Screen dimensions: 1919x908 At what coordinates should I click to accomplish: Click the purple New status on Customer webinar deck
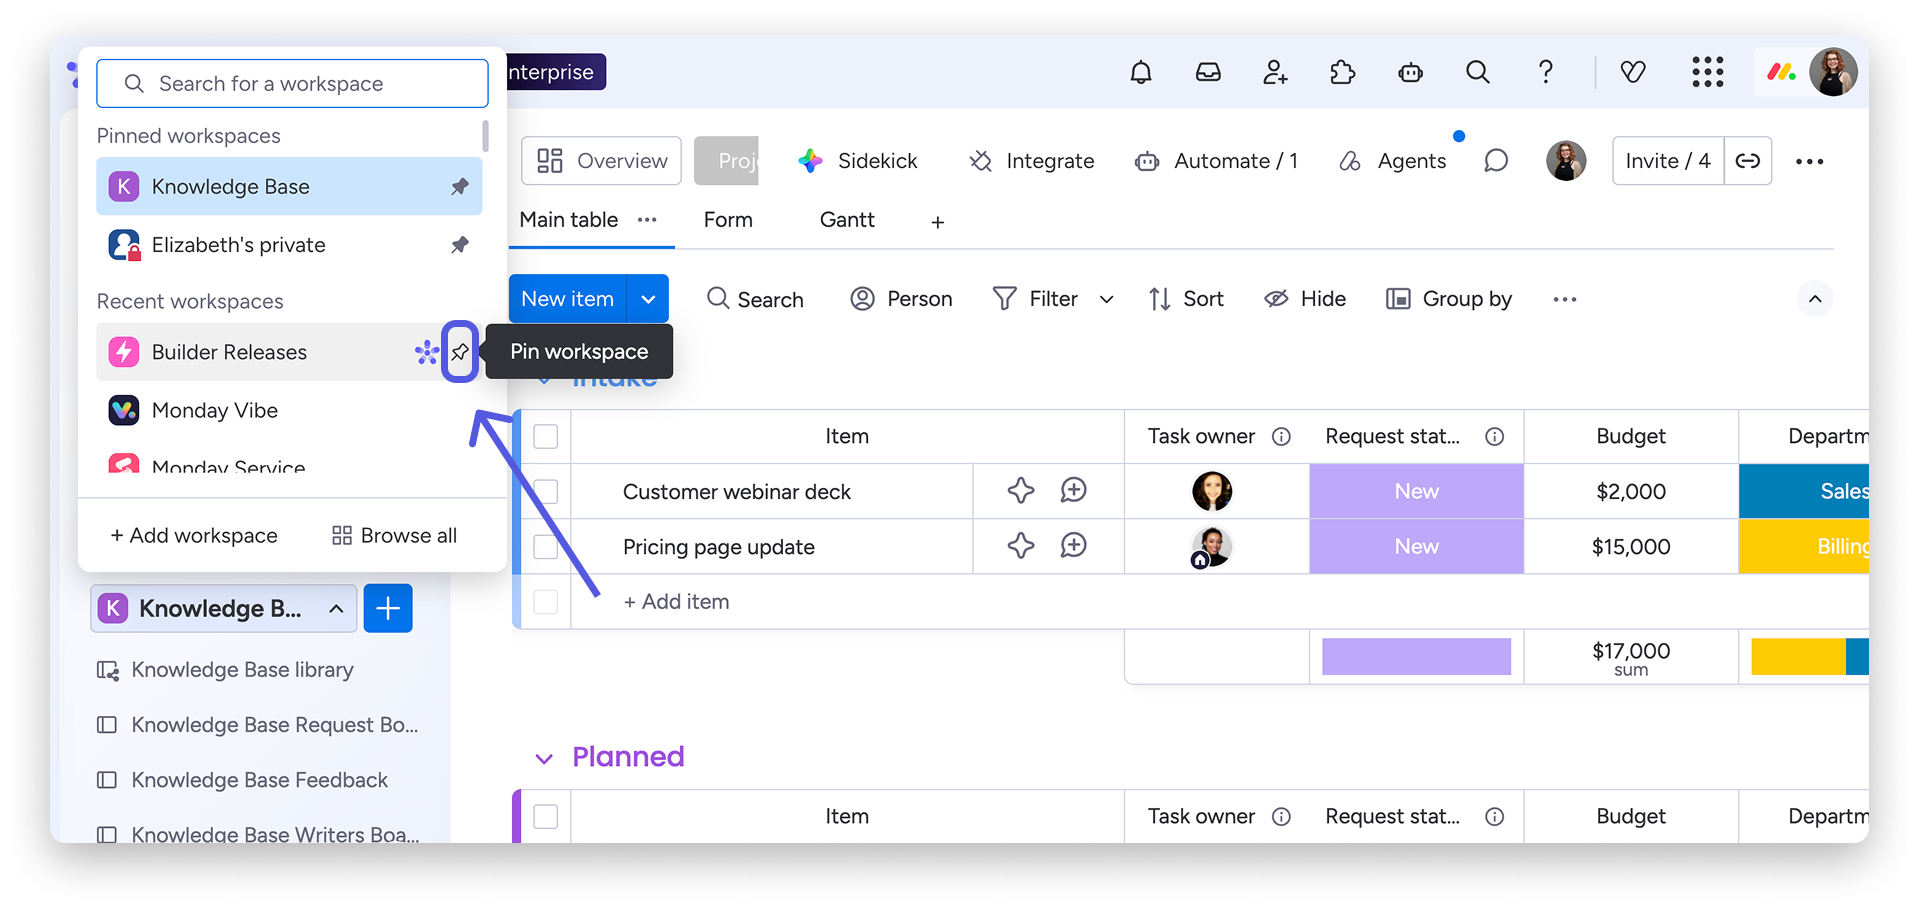(x=1416, y=491)
